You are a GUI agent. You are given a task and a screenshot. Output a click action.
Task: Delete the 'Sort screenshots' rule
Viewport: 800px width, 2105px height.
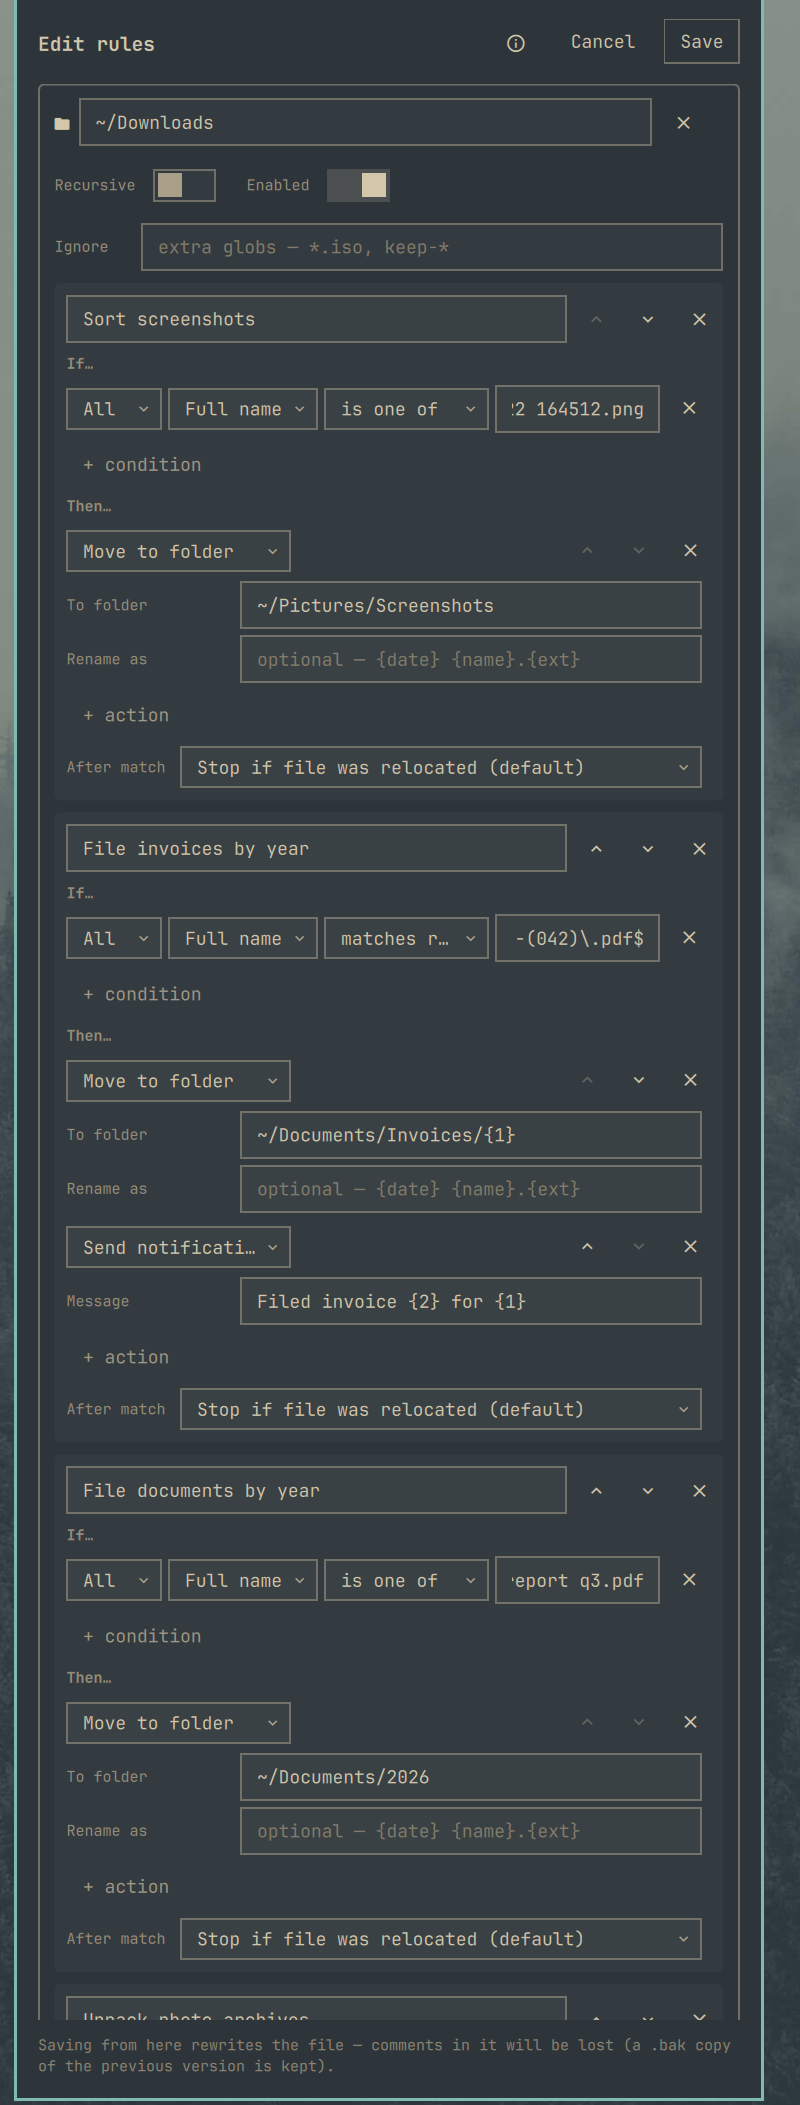point(700,319)
